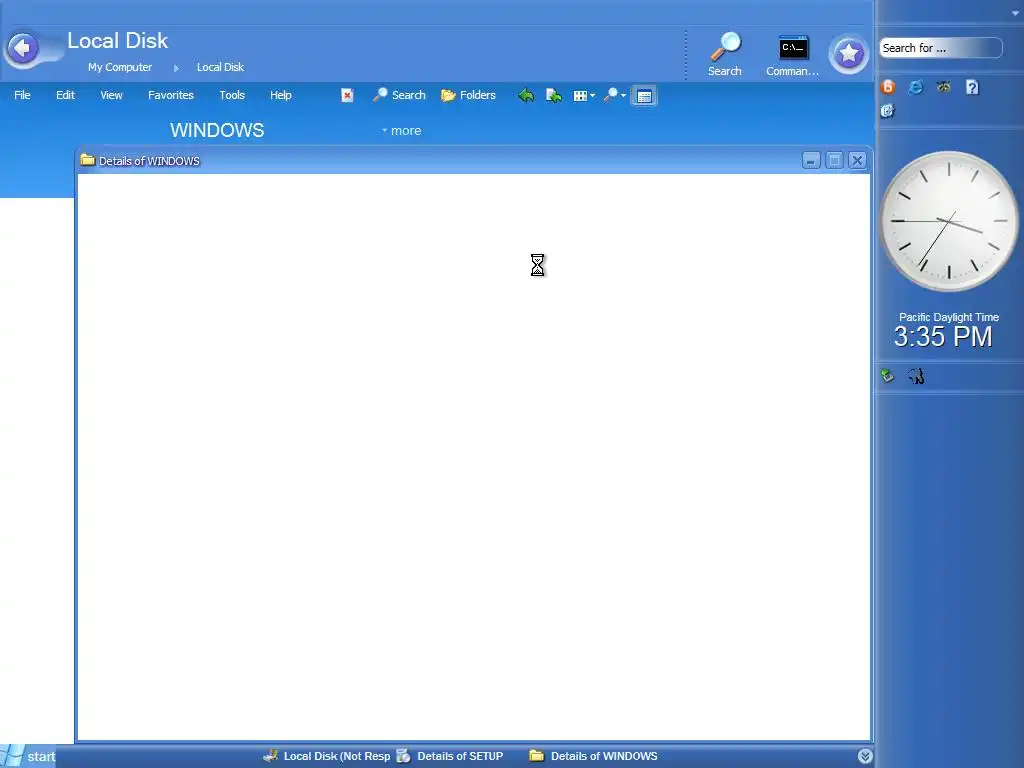Toggle the Folders pane button

click(x=468, y=95)
